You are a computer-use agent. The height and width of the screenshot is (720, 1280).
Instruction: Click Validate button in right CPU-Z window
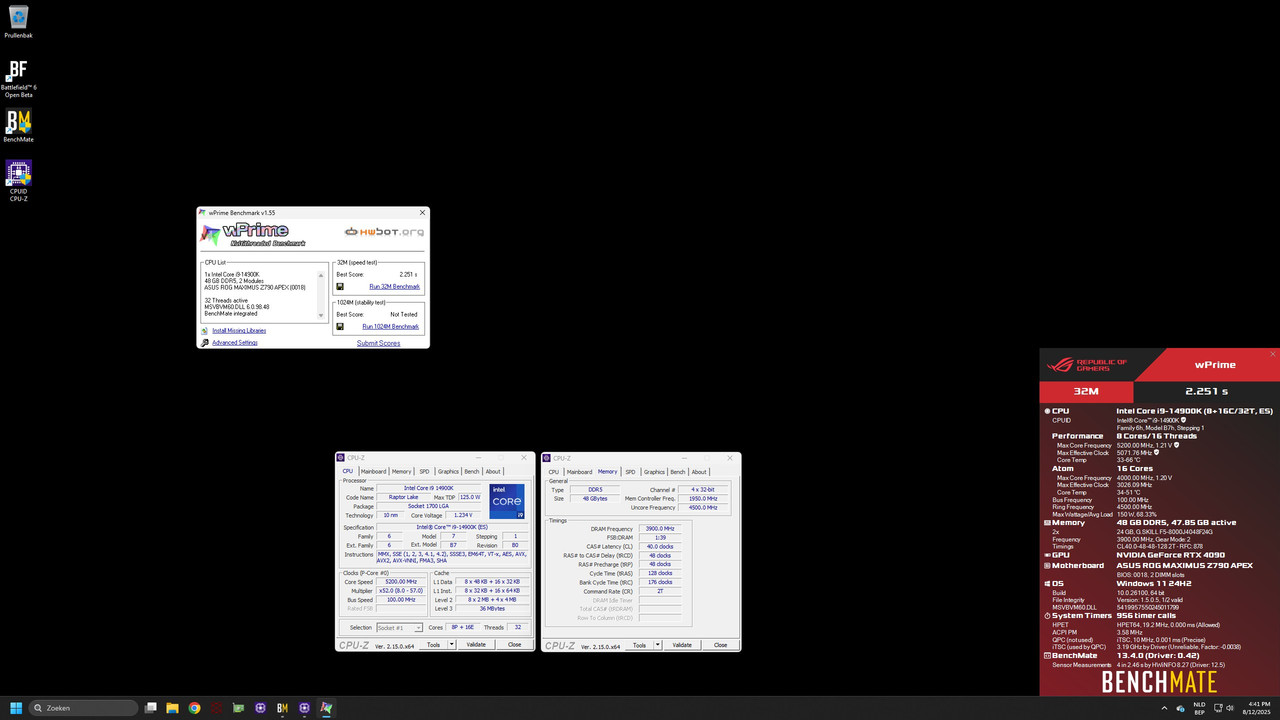tap(682, 645)
